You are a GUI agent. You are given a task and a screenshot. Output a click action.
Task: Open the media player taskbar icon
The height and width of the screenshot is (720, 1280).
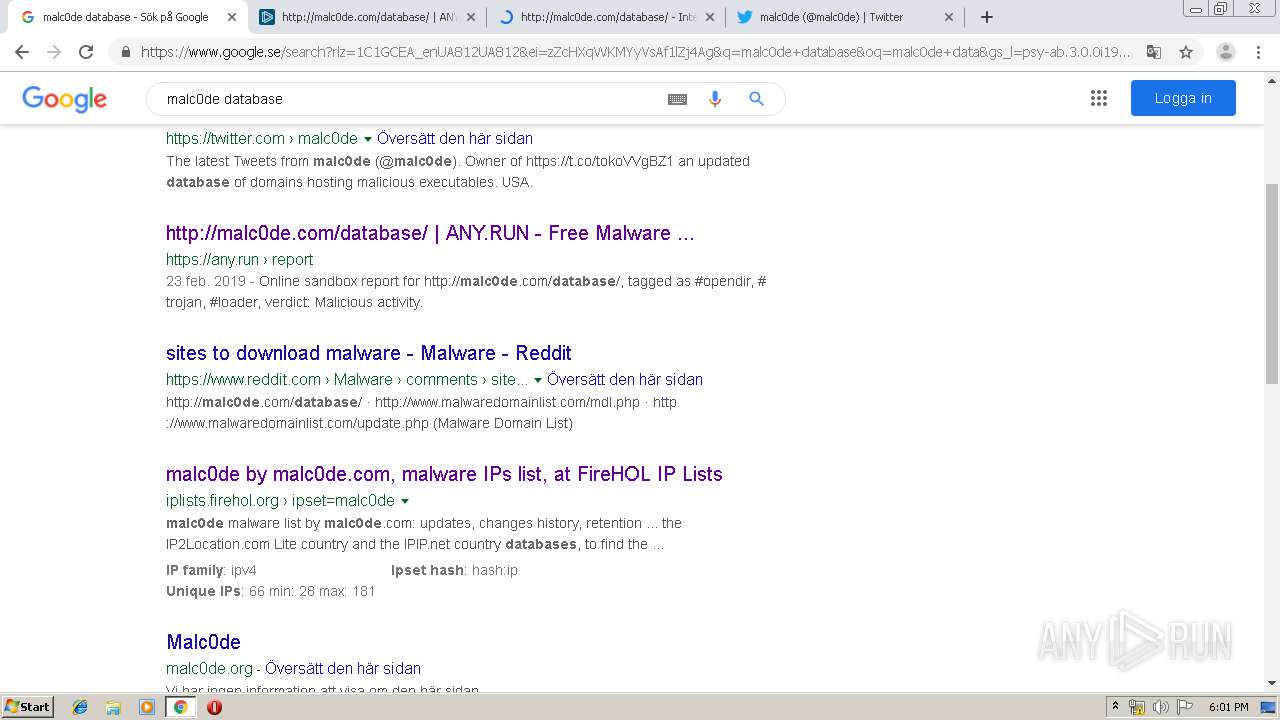[147, 707]
